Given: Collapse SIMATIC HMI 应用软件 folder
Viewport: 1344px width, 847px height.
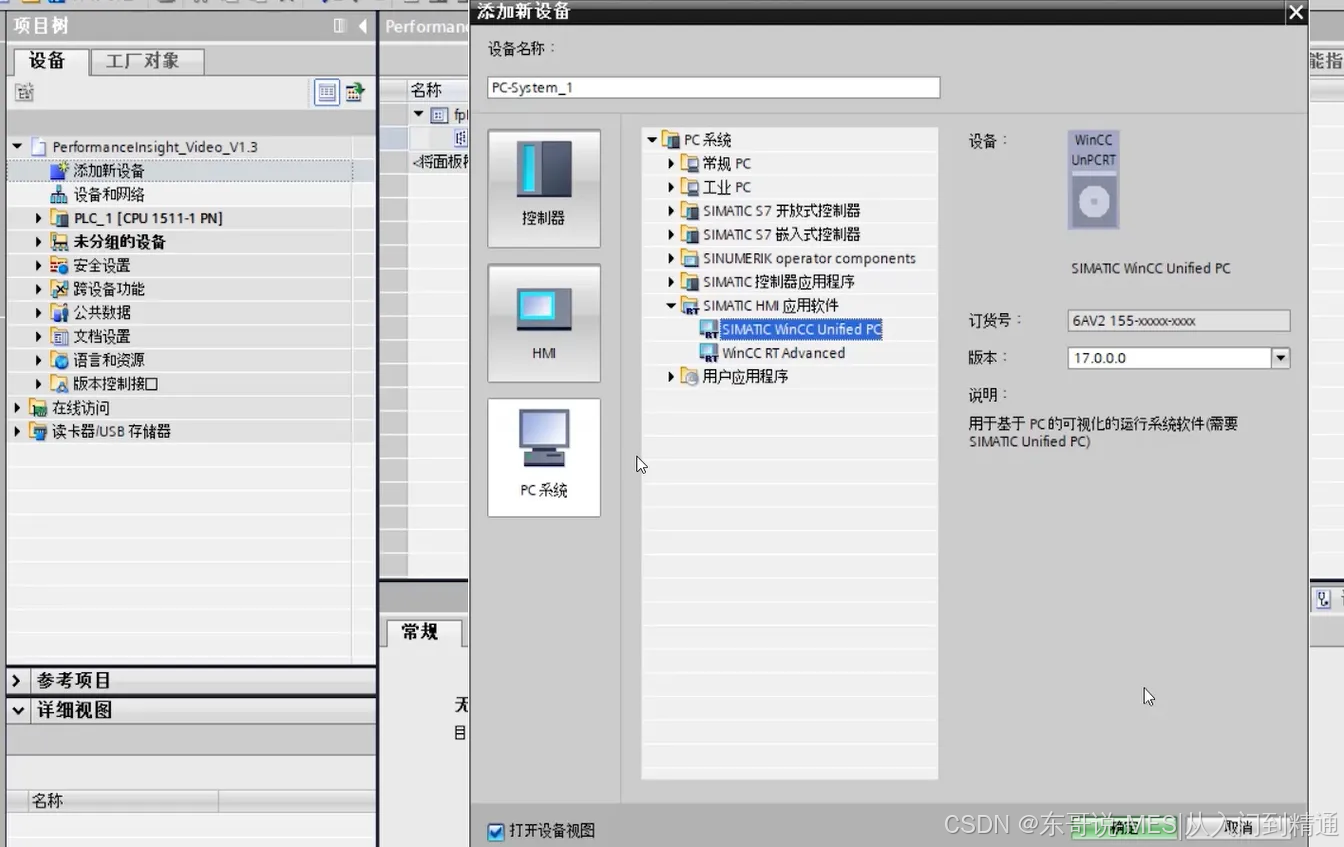Looking at the screenshot, I should point(672,306).
